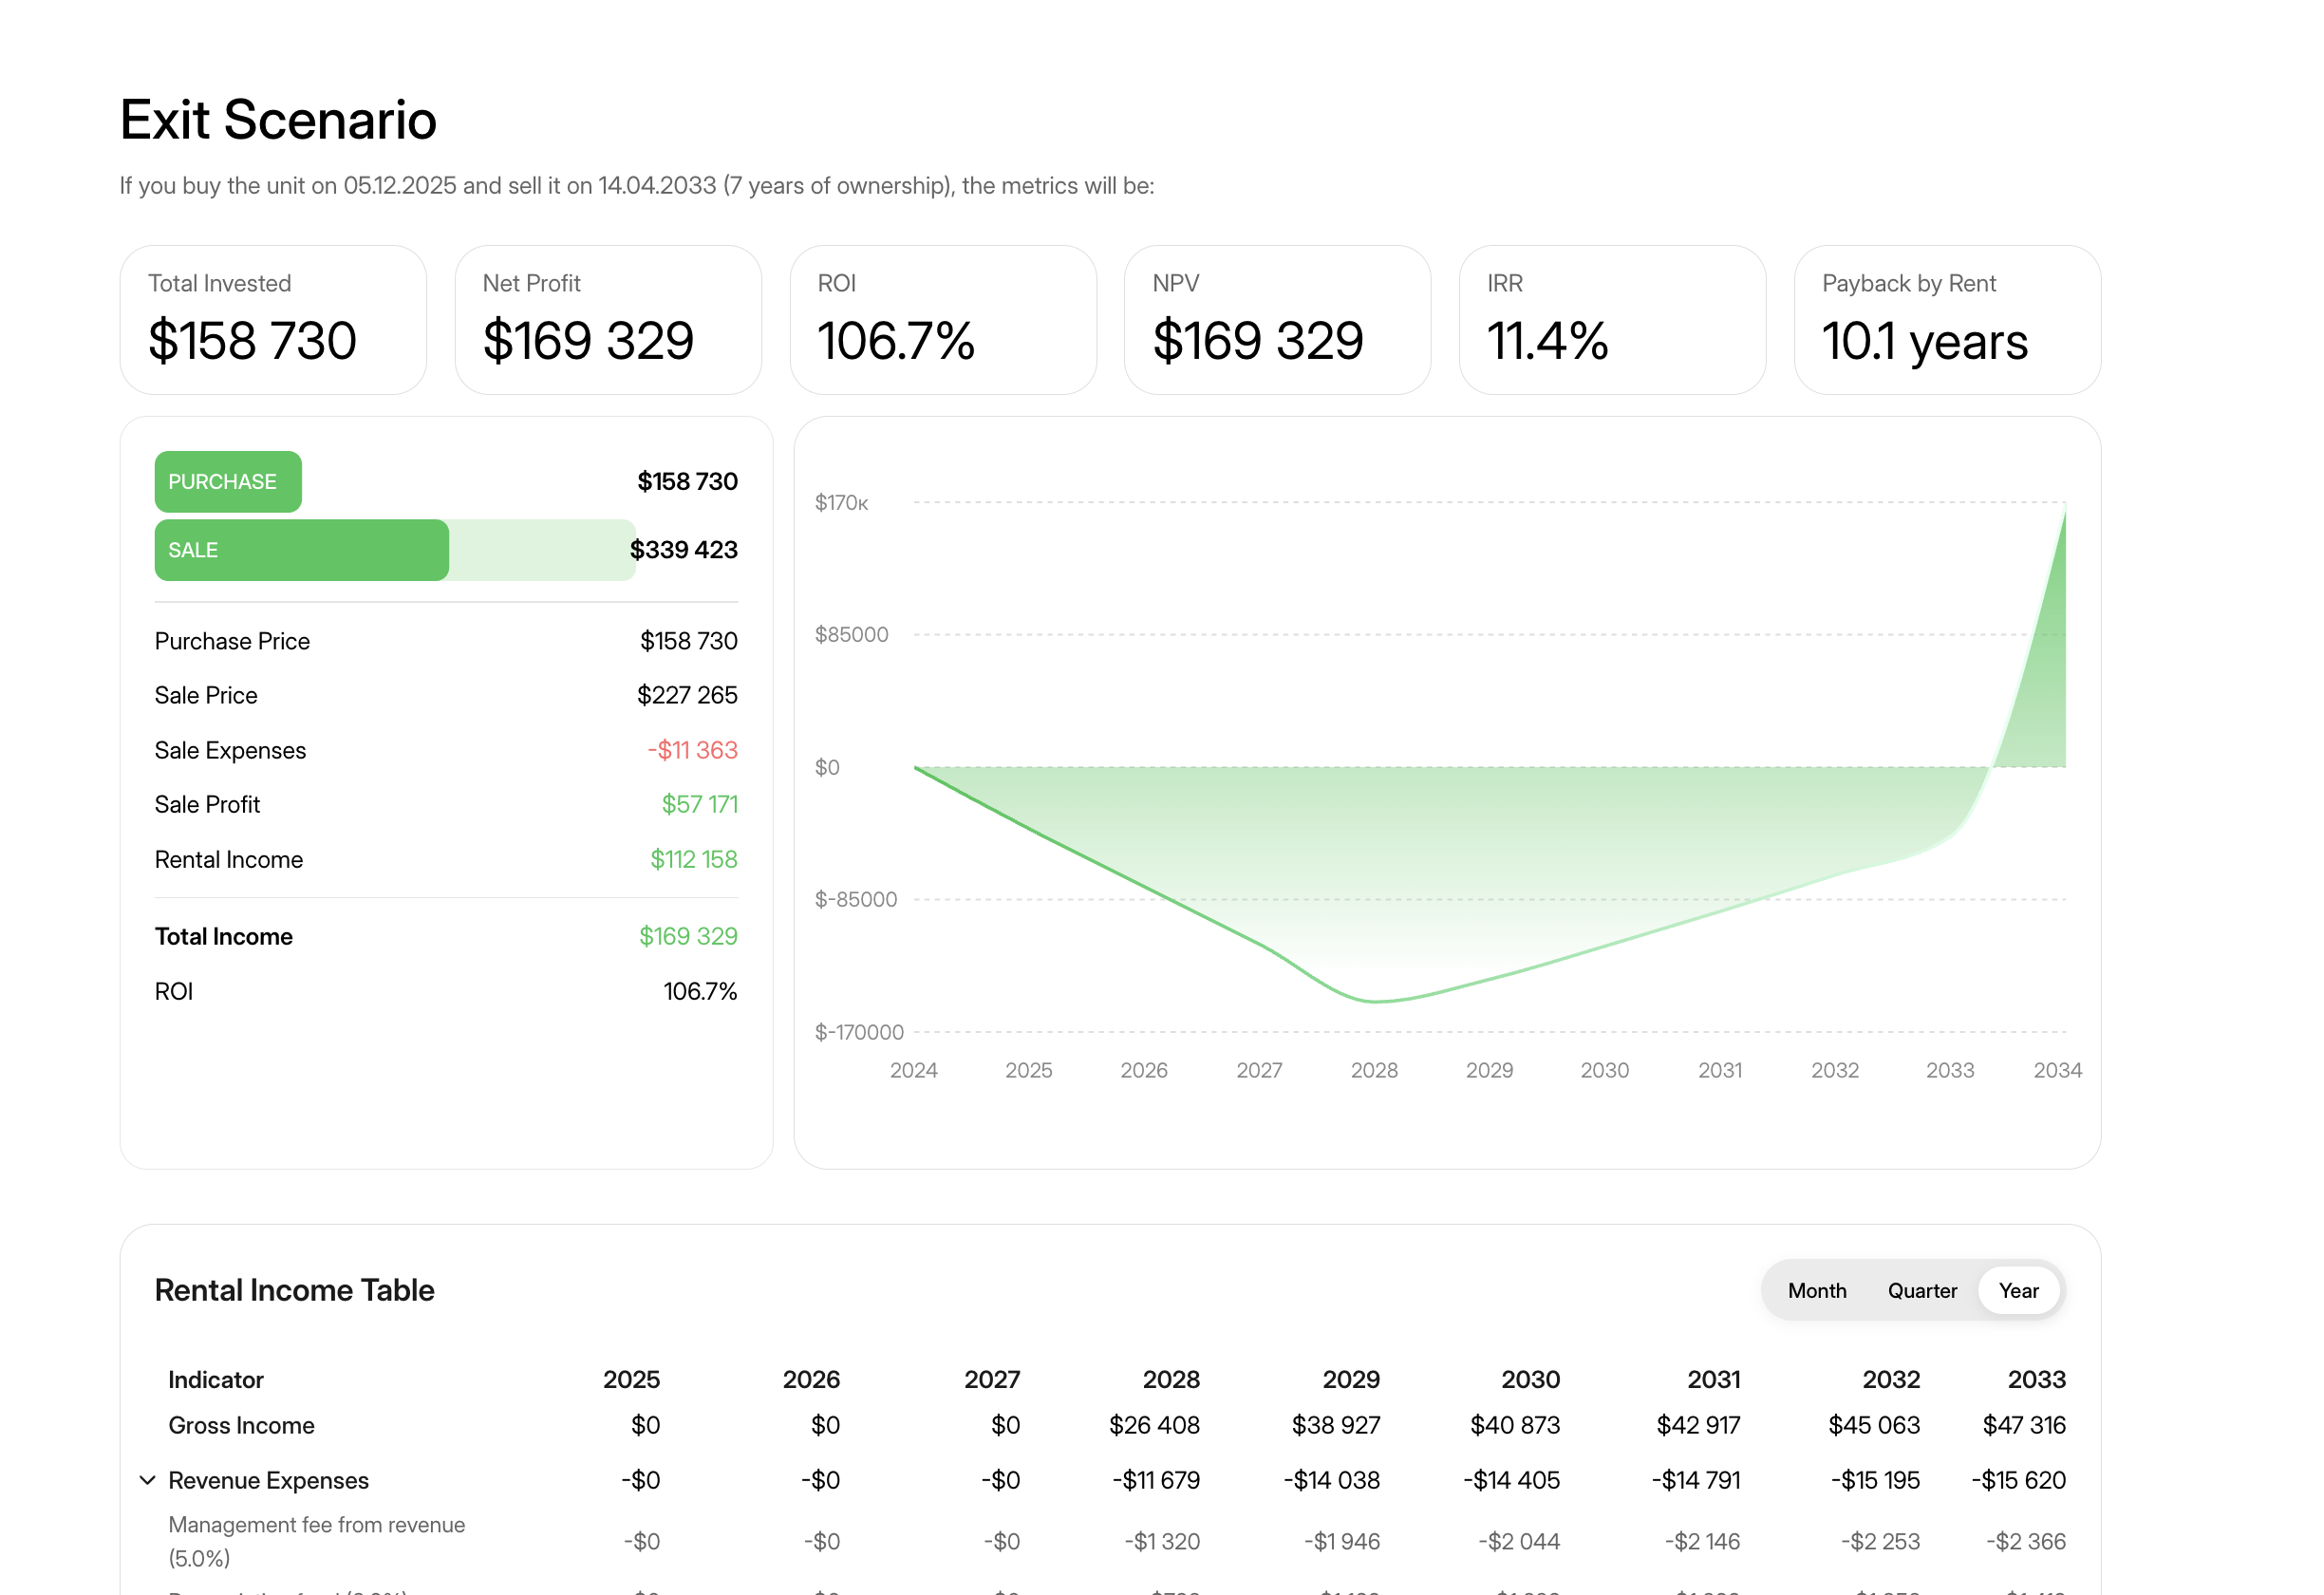Image resolution: width=2324 pixels, height=1595 pixels.
Task: Switch table view to Month
Action: point(1816,1290)
